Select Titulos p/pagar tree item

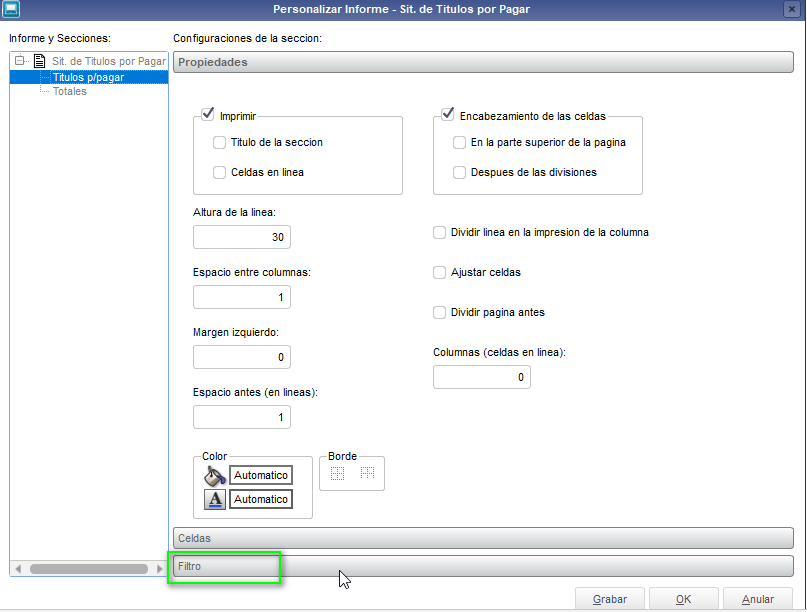89,77
